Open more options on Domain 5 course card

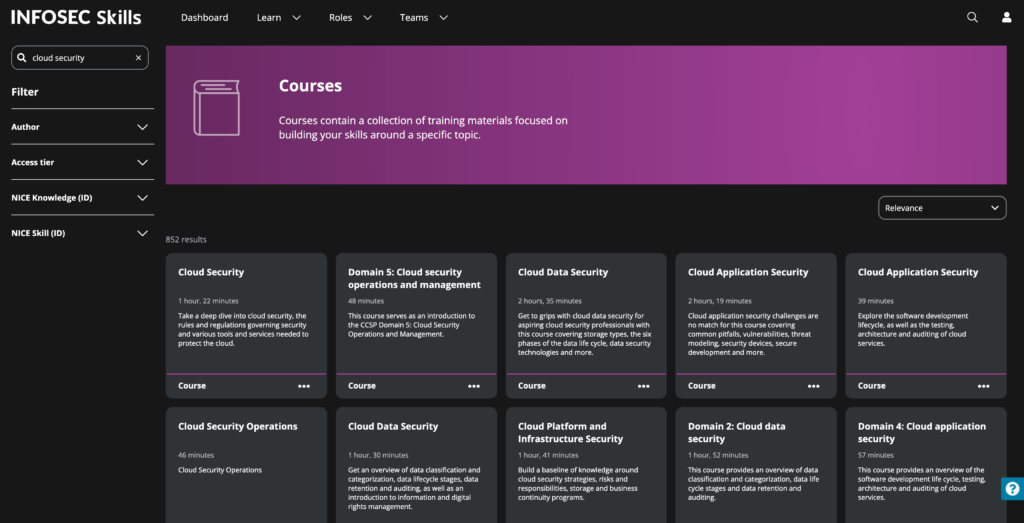[x=474, y=386]
